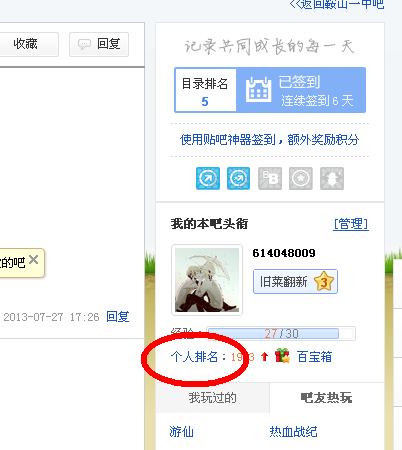Screen dimensions: 402x450
Task: Click the gray star circle badge icon
Action: click(301, 178)
